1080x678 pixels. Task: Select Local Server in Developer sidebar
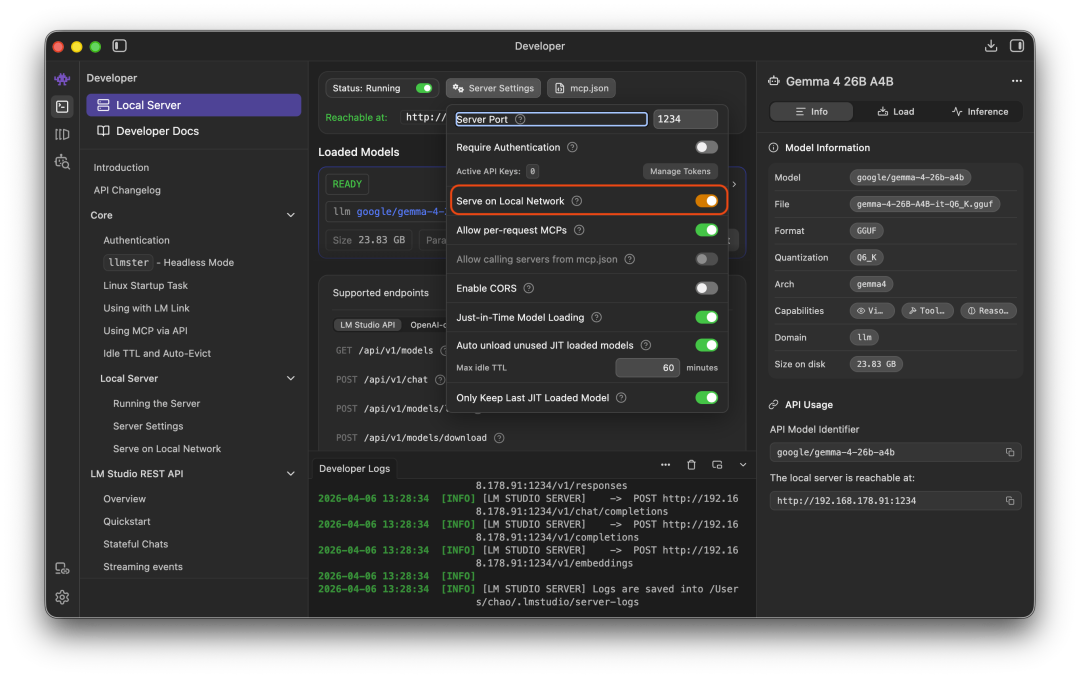tap(194, 105)
